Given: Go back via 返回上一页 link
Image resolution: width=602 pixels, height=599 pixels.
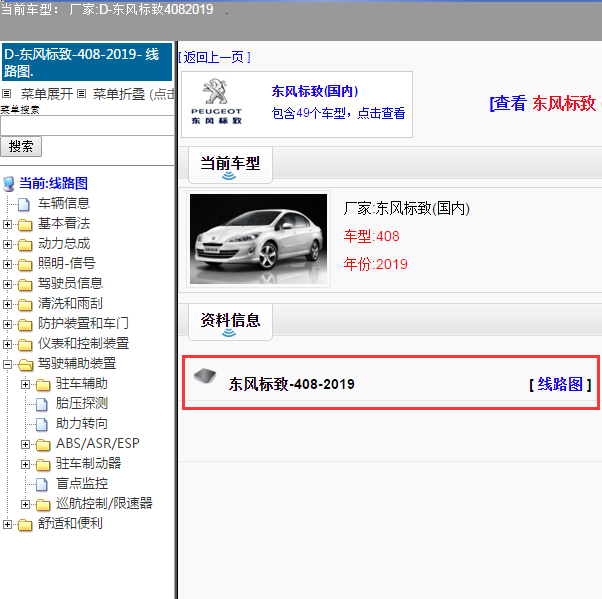Looking at the screenshot, I should pos(215,57).
